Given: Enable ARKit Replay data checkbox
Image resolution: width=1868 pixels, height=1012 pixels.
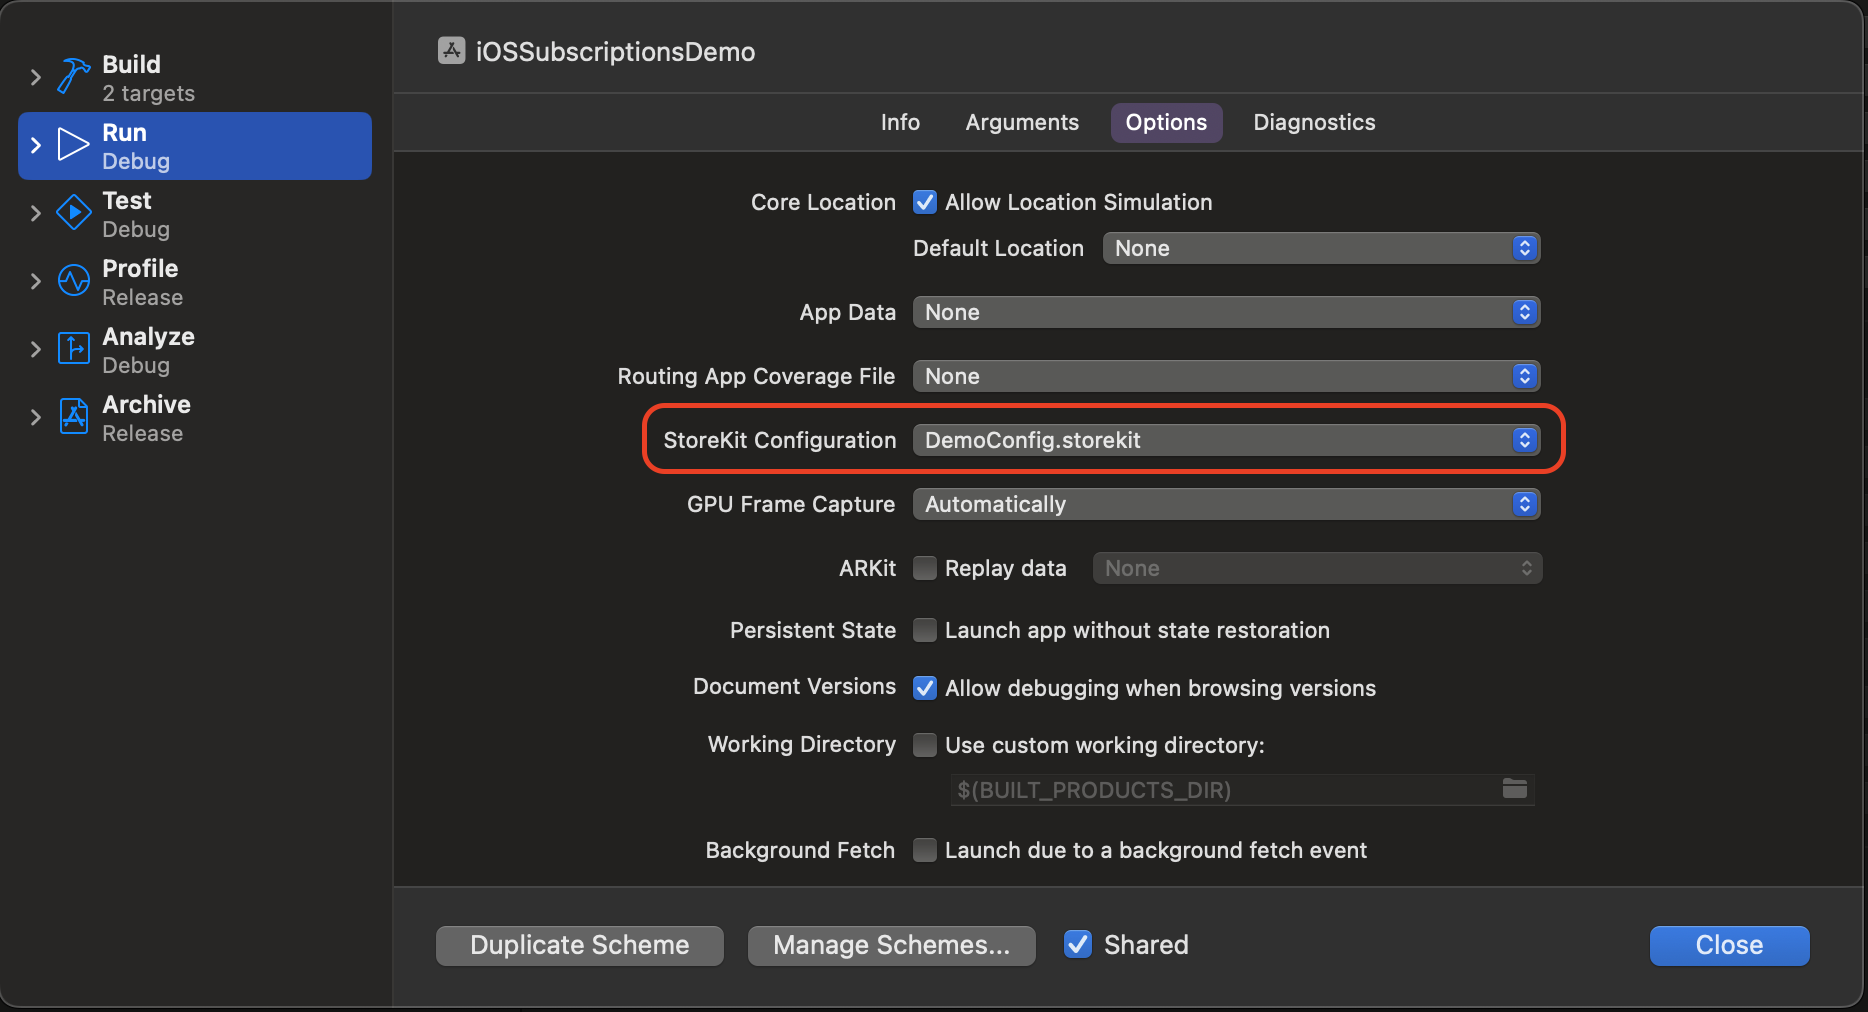Looking at the screenshot, I should click(925, 568).
